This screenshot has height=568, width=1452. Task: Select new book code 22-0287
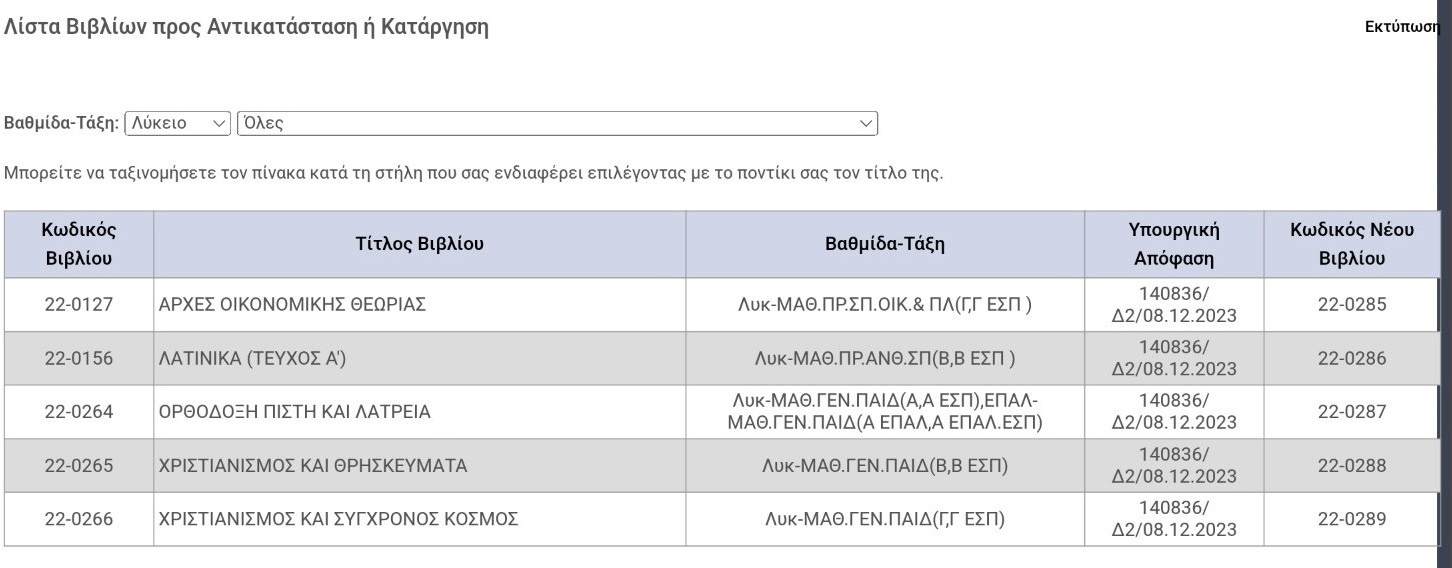(x=1352, y=412)
